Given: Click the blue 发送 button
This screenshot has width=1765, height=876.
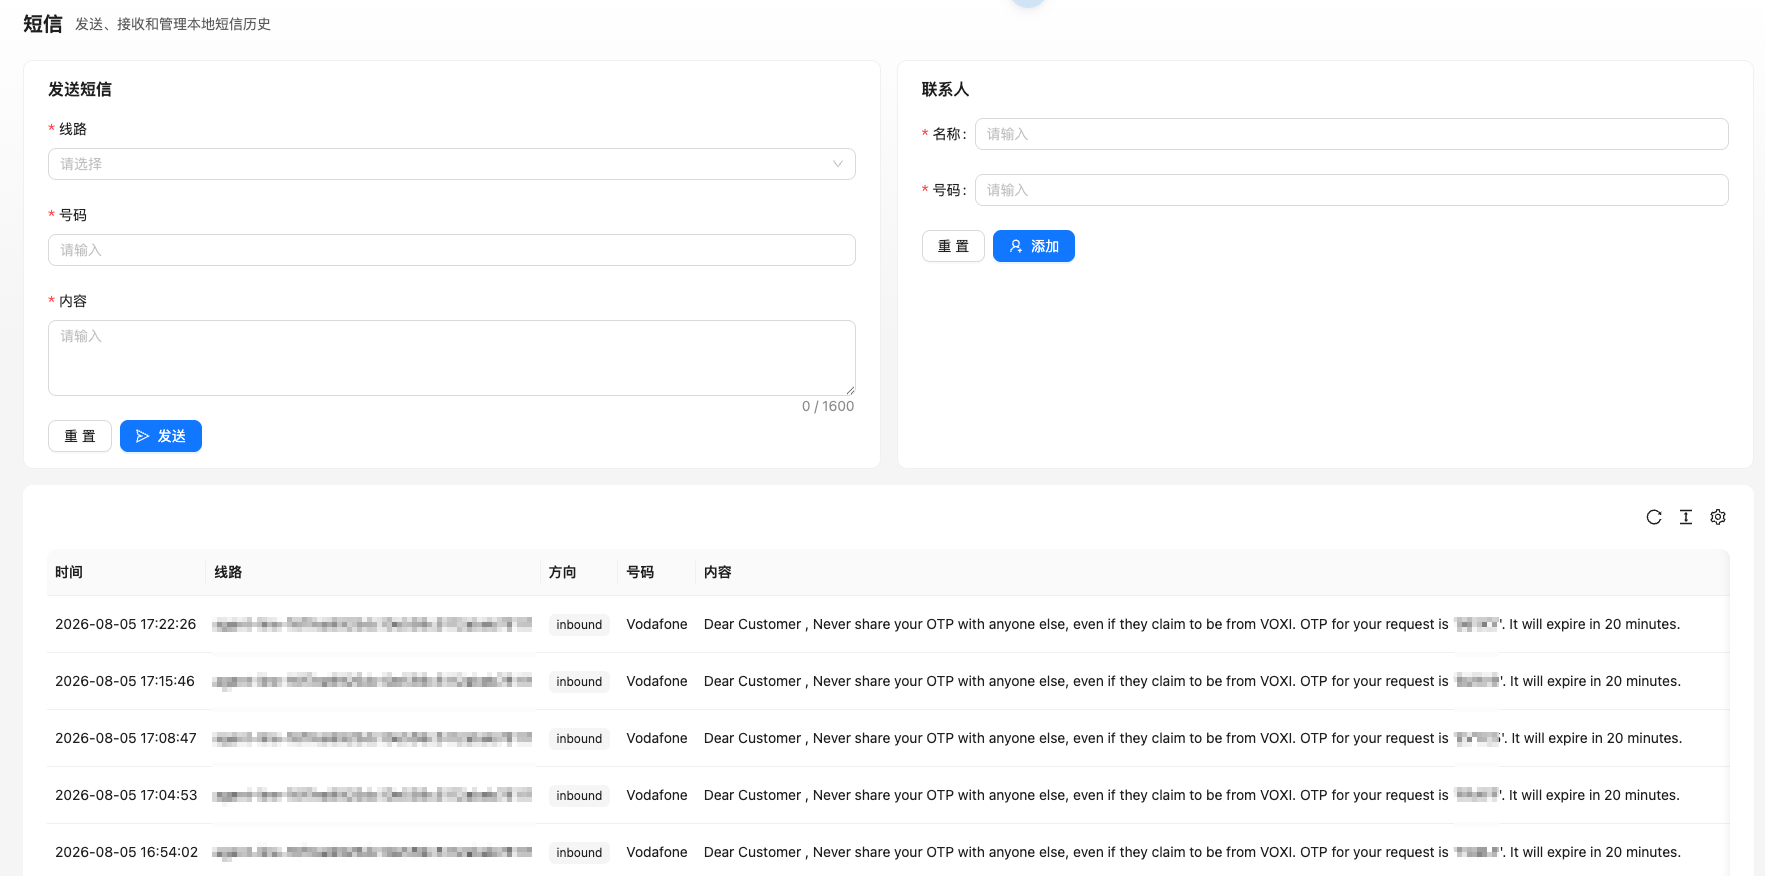Looking at the screenshot, I should [161, 436].
